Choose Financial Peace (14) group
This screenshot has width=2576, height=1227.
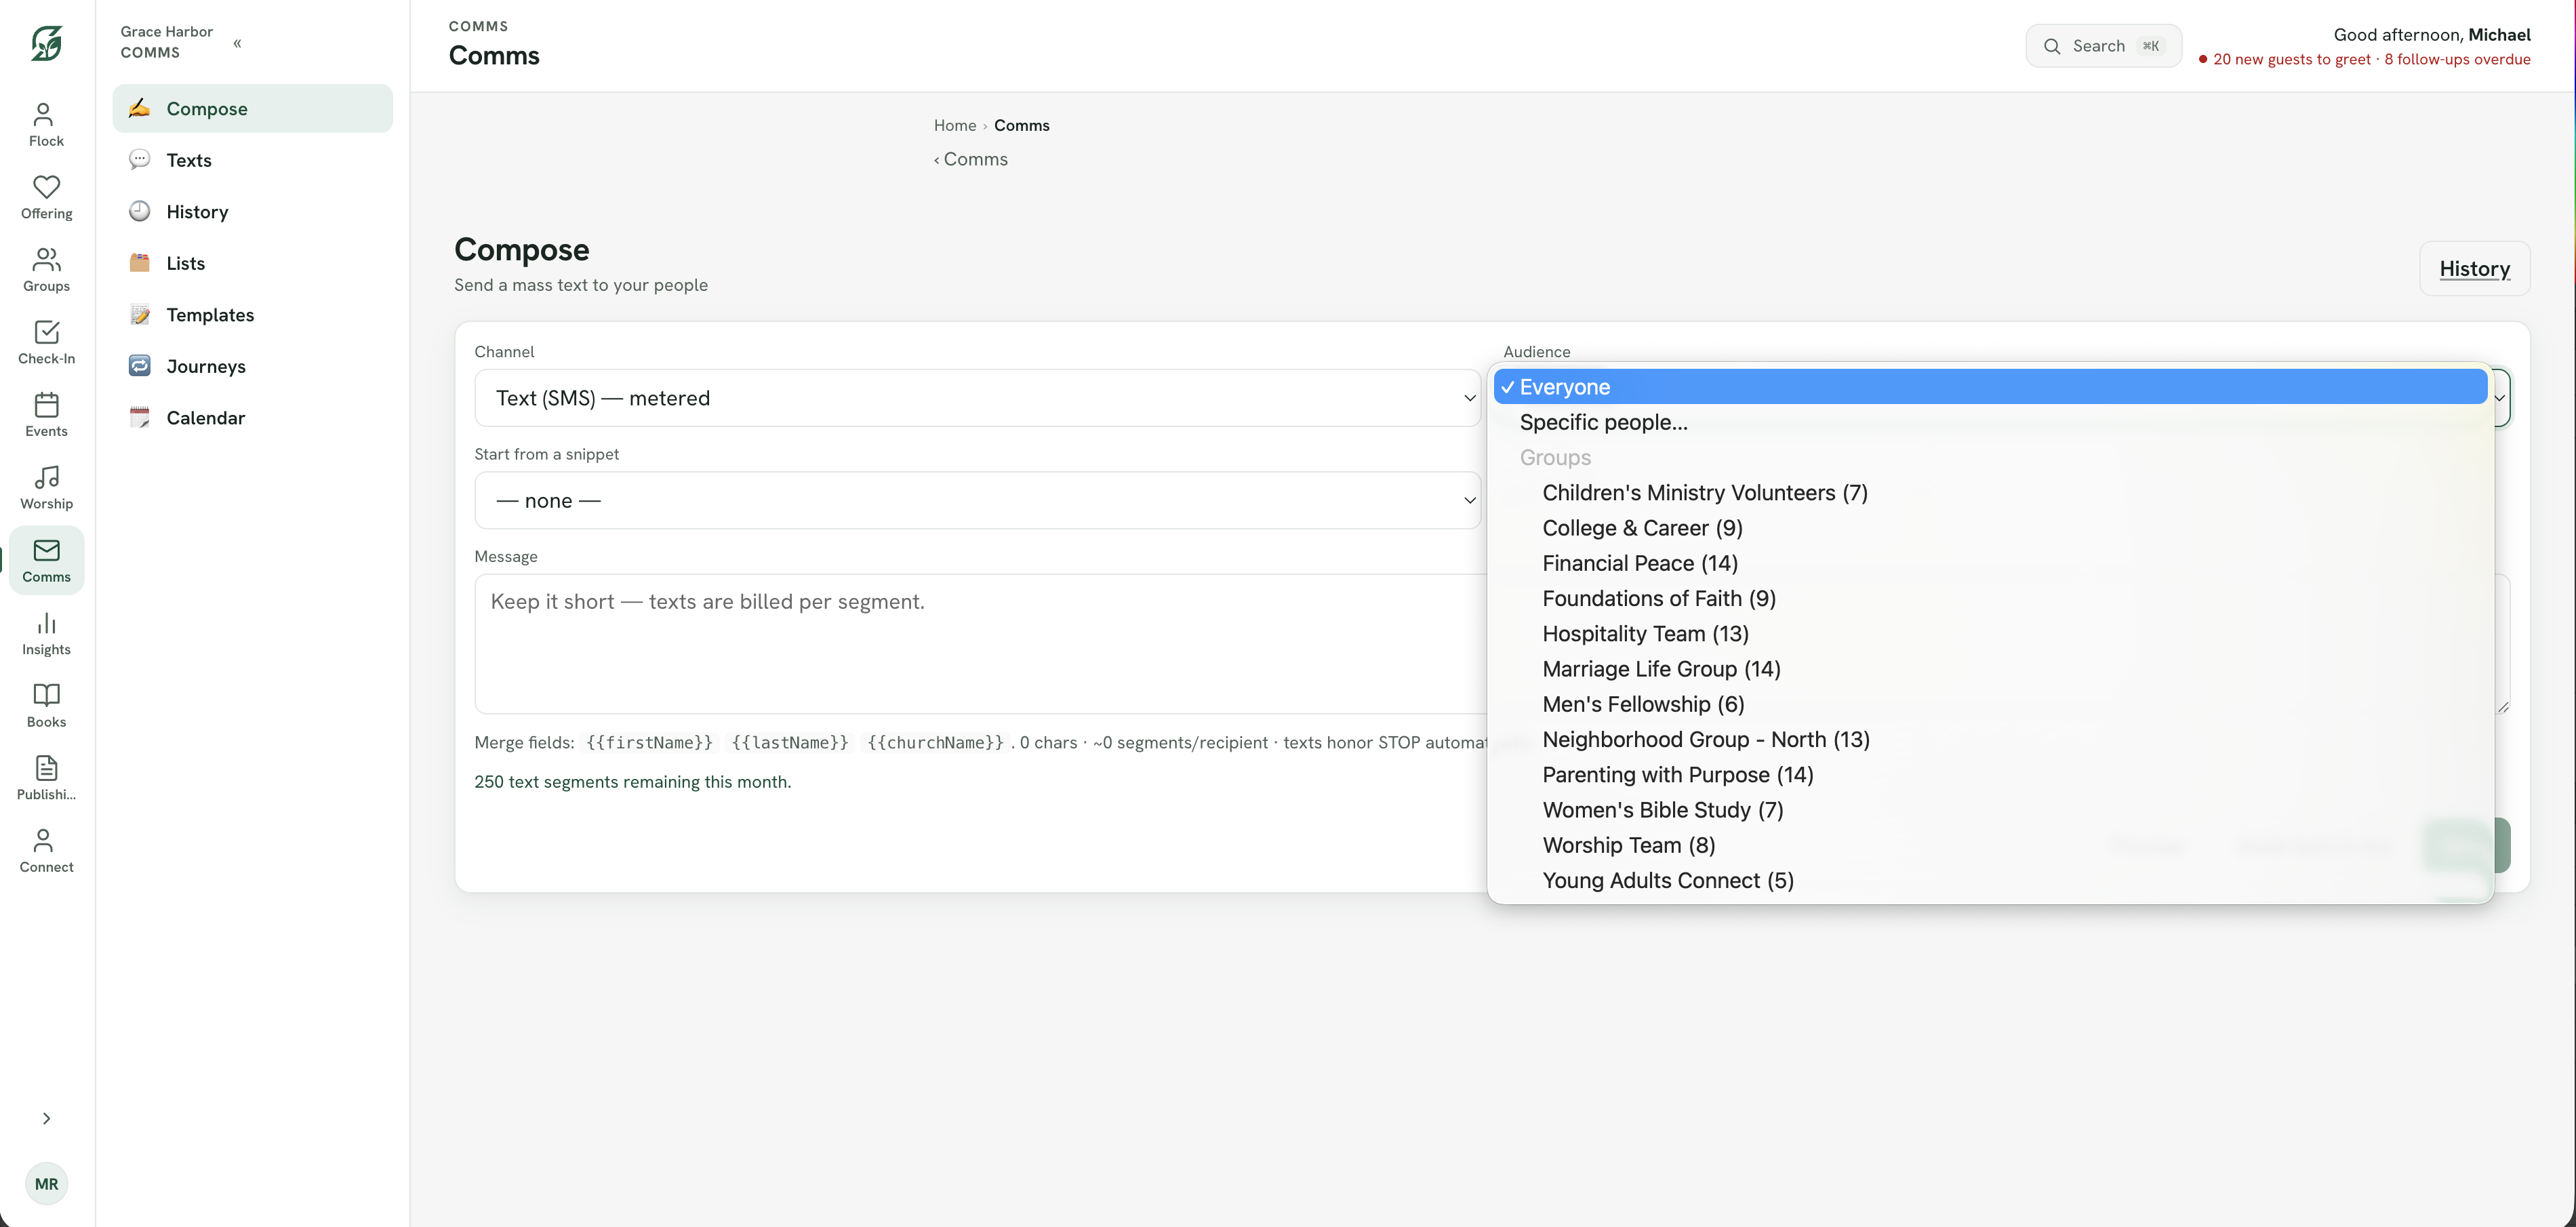[1990, 563]
